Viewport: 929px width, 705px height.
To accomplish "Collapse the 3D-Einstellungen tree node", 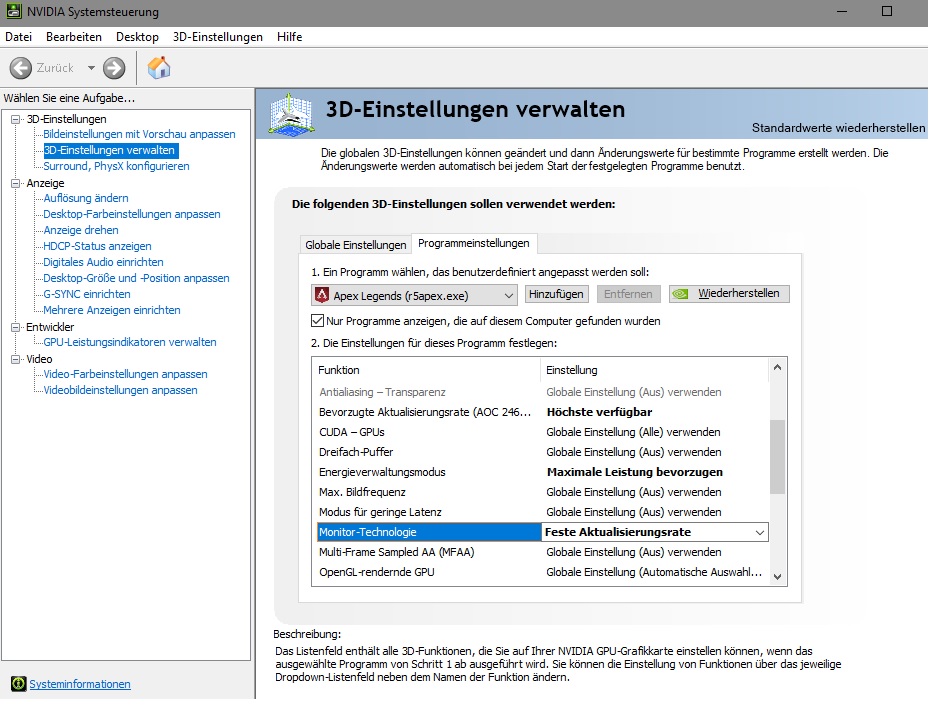I will pyautogui.click(x=15, y=119).
